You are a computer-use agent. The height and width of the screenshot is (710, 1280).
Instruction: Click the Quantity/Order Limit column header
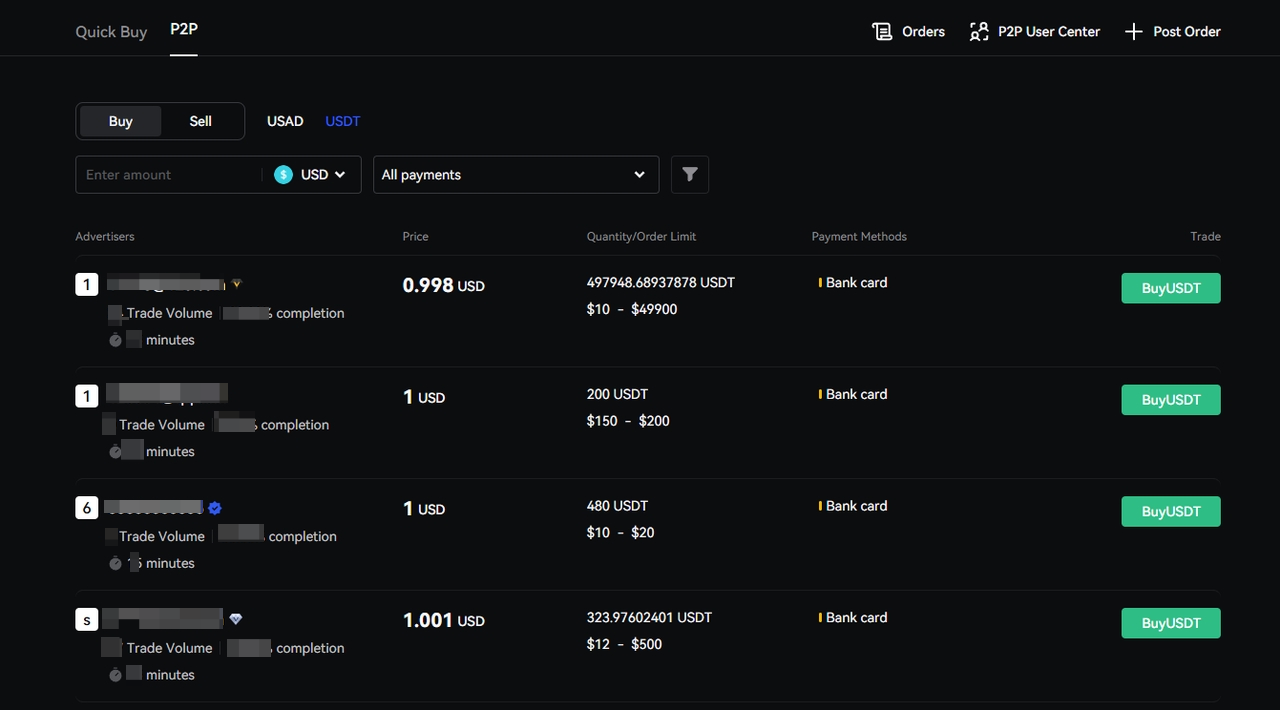pyautogui.click(x=642, y=237)
